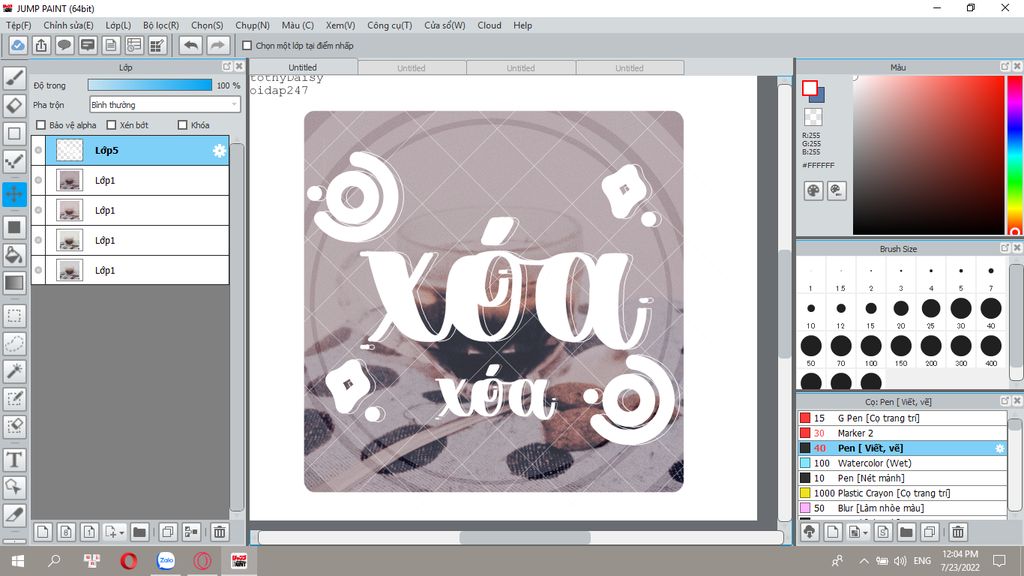The image size is (1024, 576).
Task: Select the Lasso selection tool
Action: 14,344
